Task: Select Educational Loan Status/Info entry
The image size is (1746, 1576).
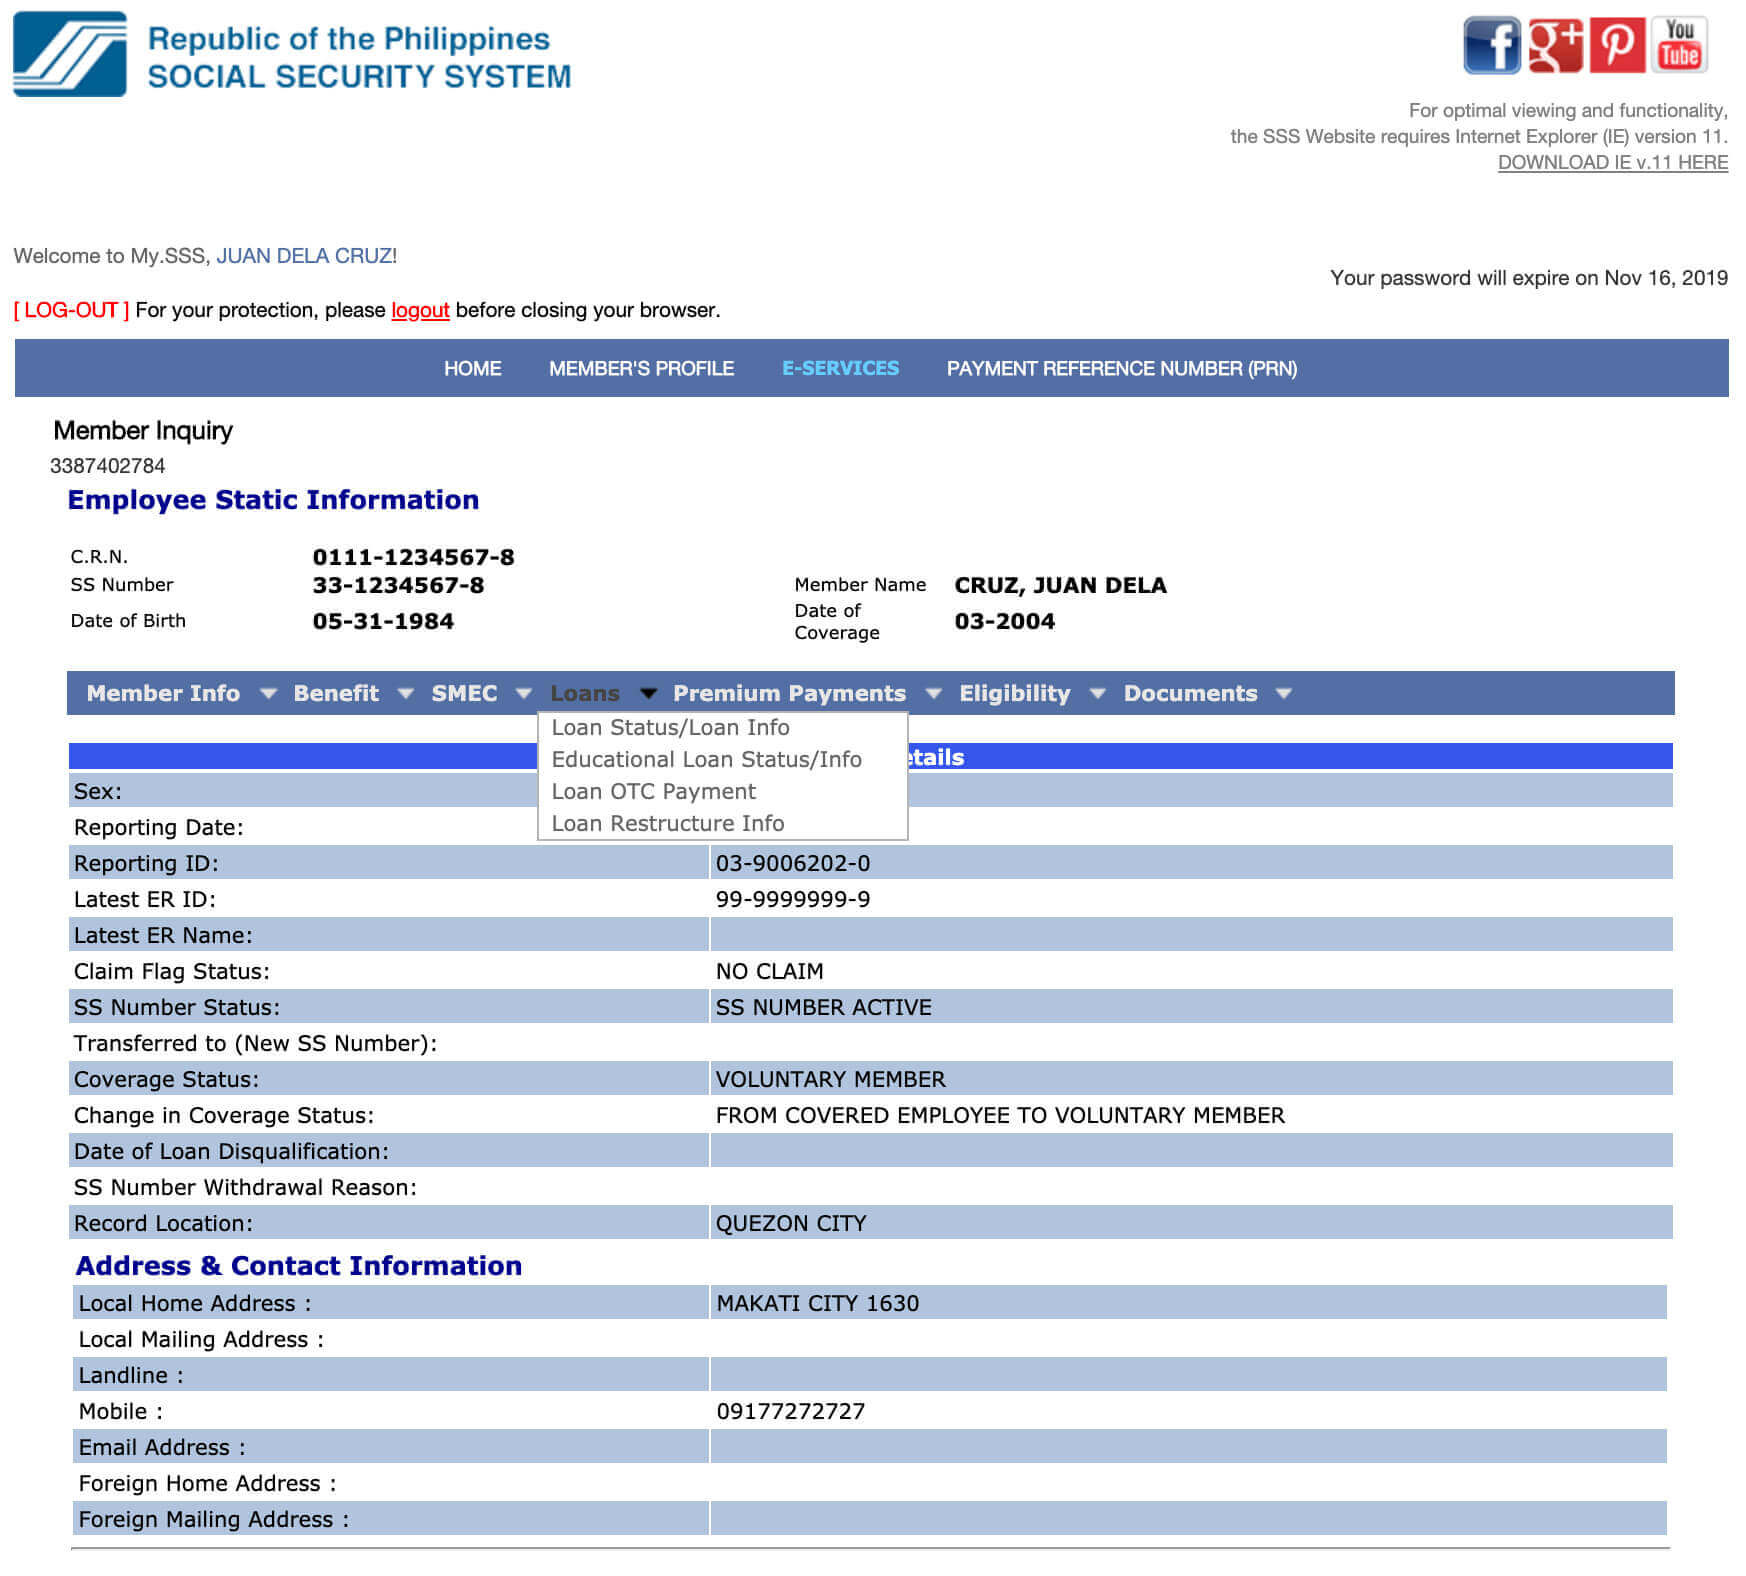Action: pos(707,759)
